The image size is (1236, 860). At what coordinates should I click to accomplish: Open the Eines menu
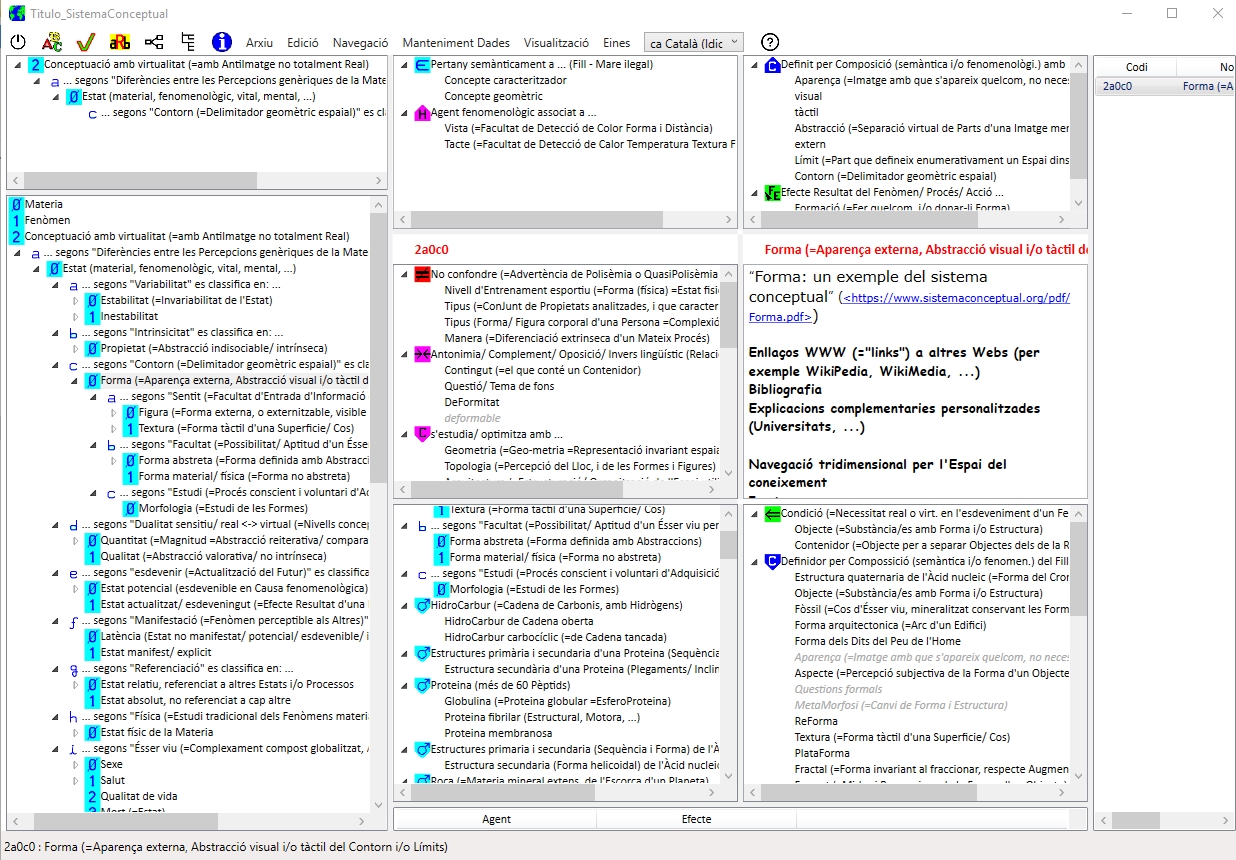[x=617, y=43]
